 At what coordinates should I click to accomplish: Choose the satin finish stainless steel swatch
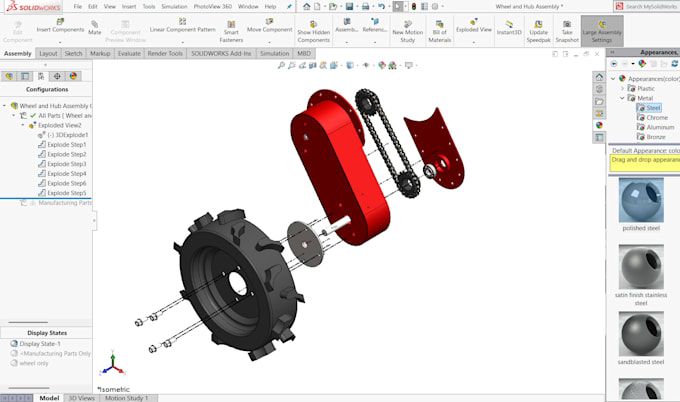(x=641, y=267)
